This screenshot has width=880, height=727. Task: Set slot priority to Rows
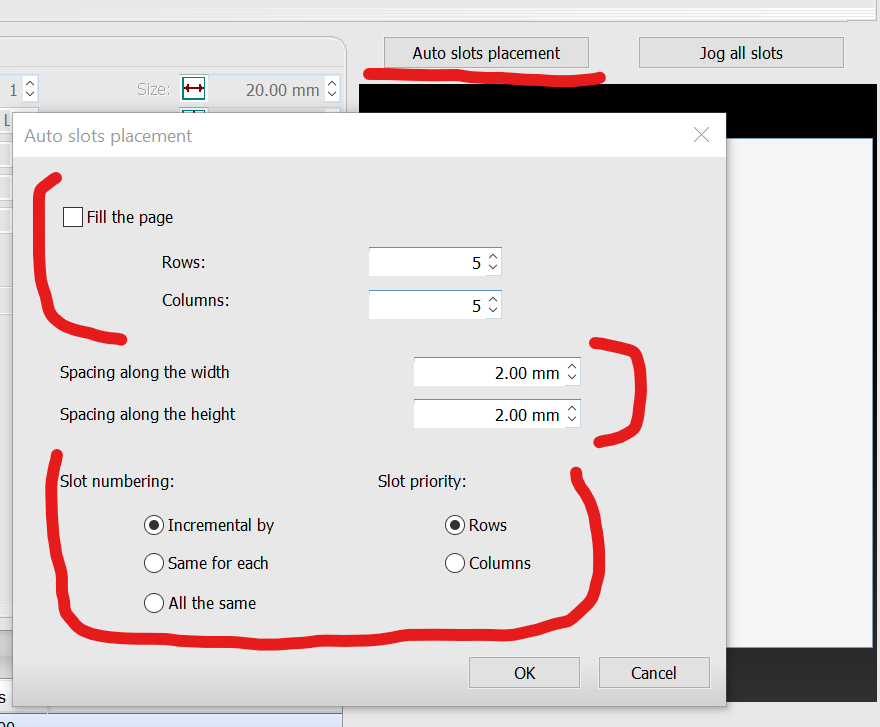[x=455, y=525]
